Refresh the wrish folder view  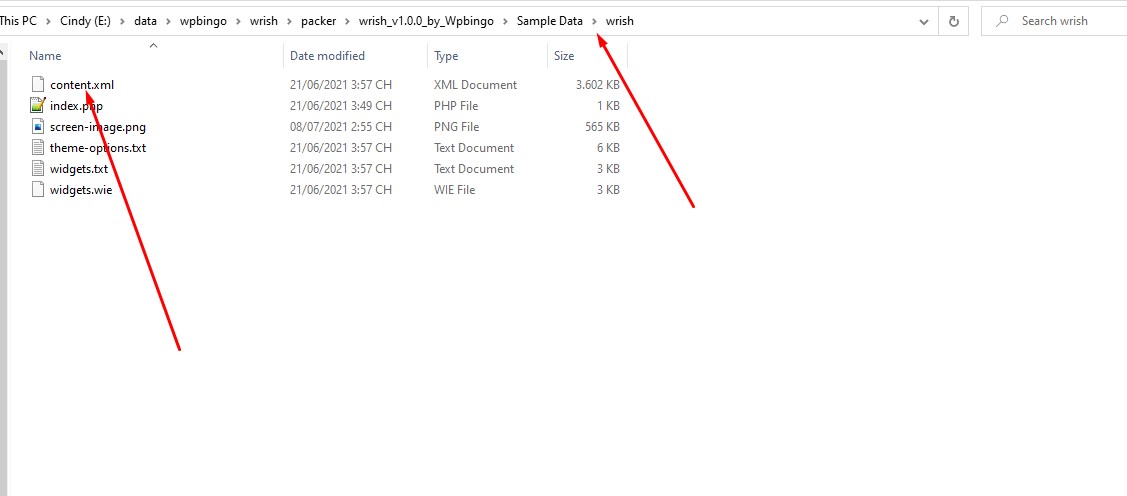click(x=954, y=22)
